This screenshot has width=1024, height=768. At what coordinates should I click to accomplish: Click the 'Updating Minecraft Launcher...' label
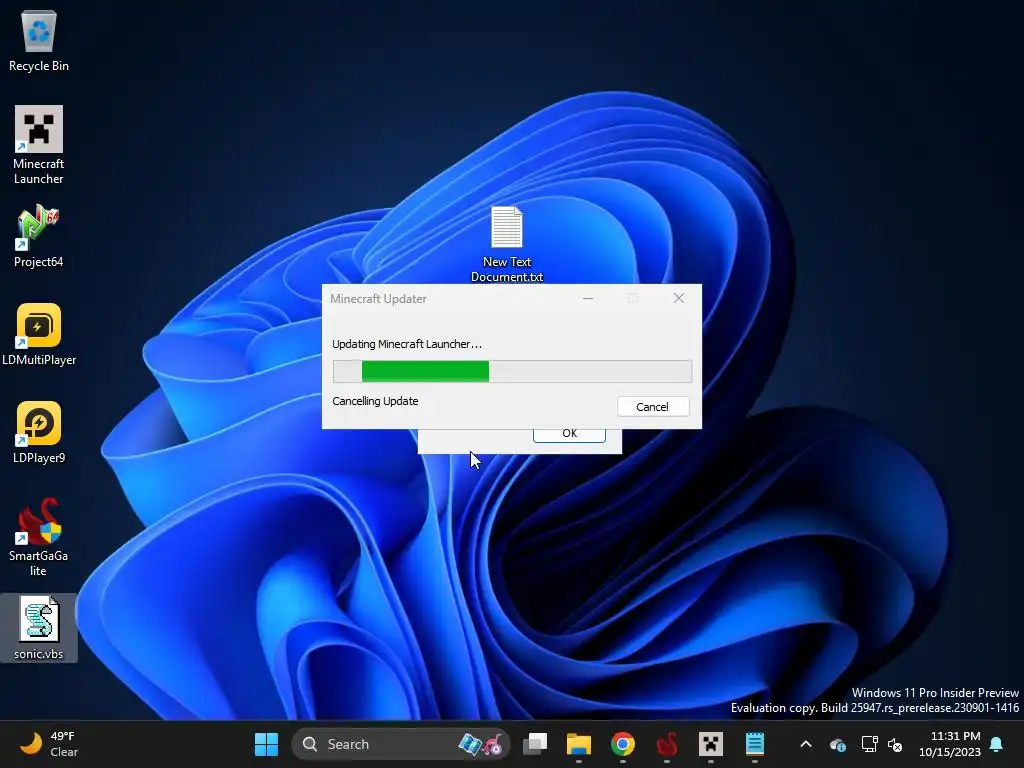coord(407,344)
